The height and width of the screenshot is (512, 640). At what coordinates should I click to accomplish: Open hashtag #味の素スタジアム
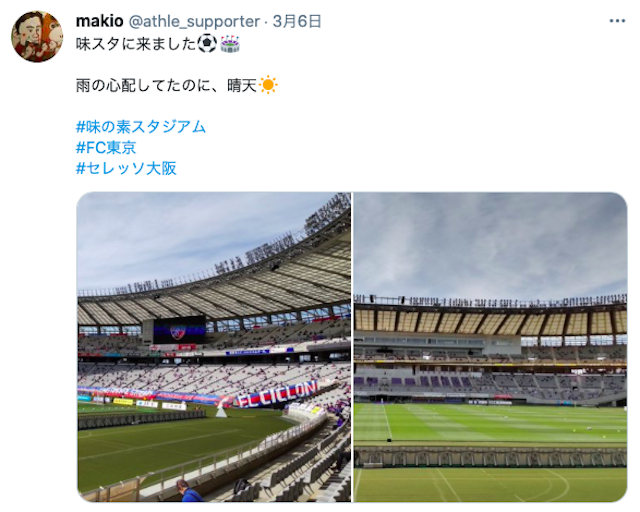tap(141, 127)
